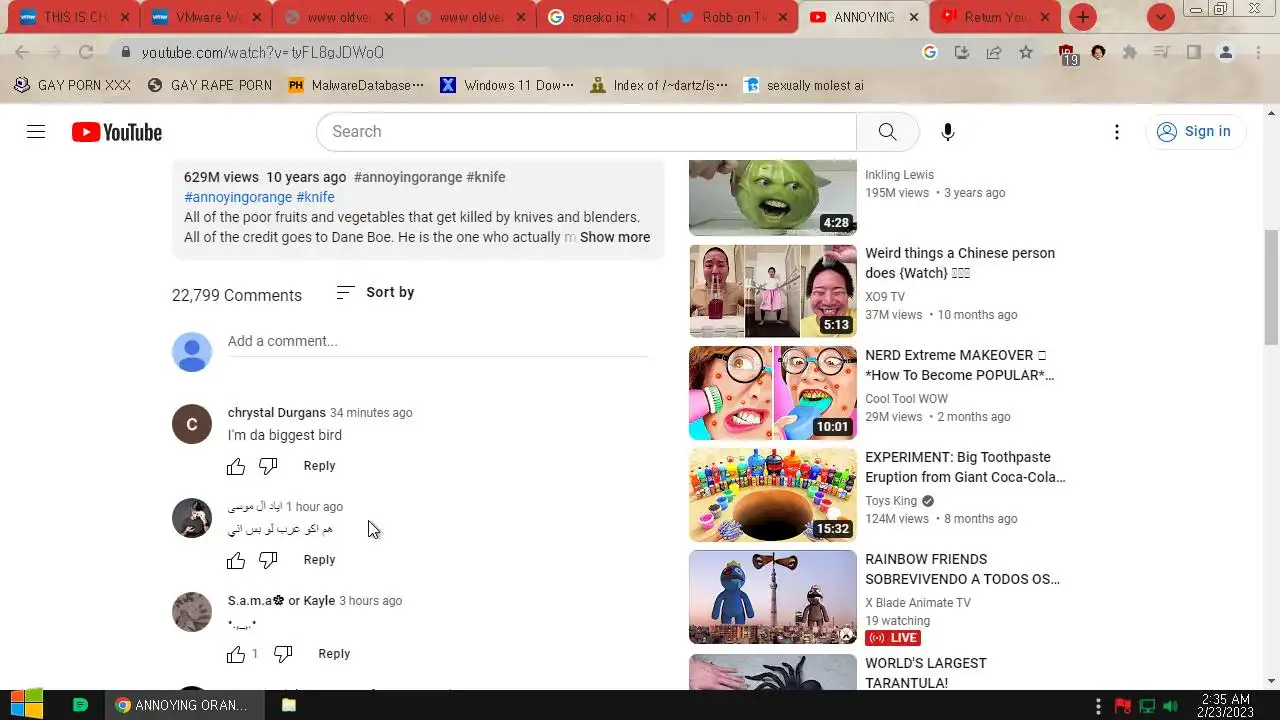Switch to sneako iq Google tab
This screenshot has height=720, width=1280.
(600, 17)
